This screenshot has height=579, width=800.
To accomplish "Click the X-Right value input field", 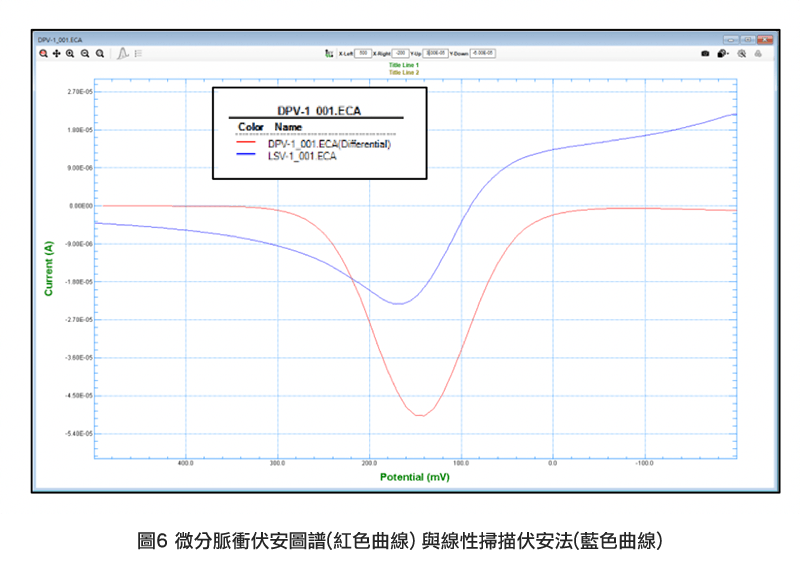I will click(401, 53).
